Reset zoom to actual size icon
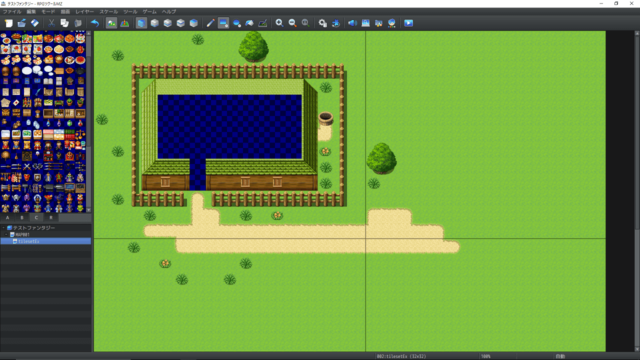The height and width of the screenshot is (360, 640). (305, 23)
